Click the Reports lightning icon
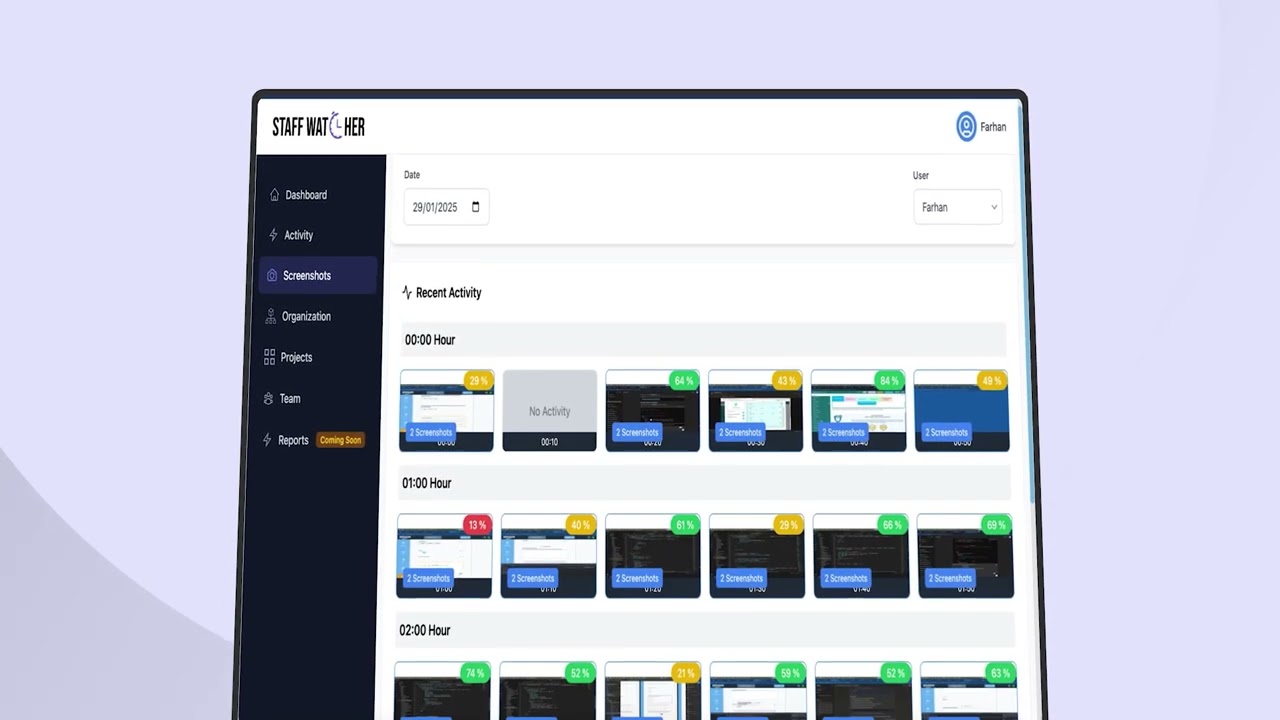 point(267,440)
